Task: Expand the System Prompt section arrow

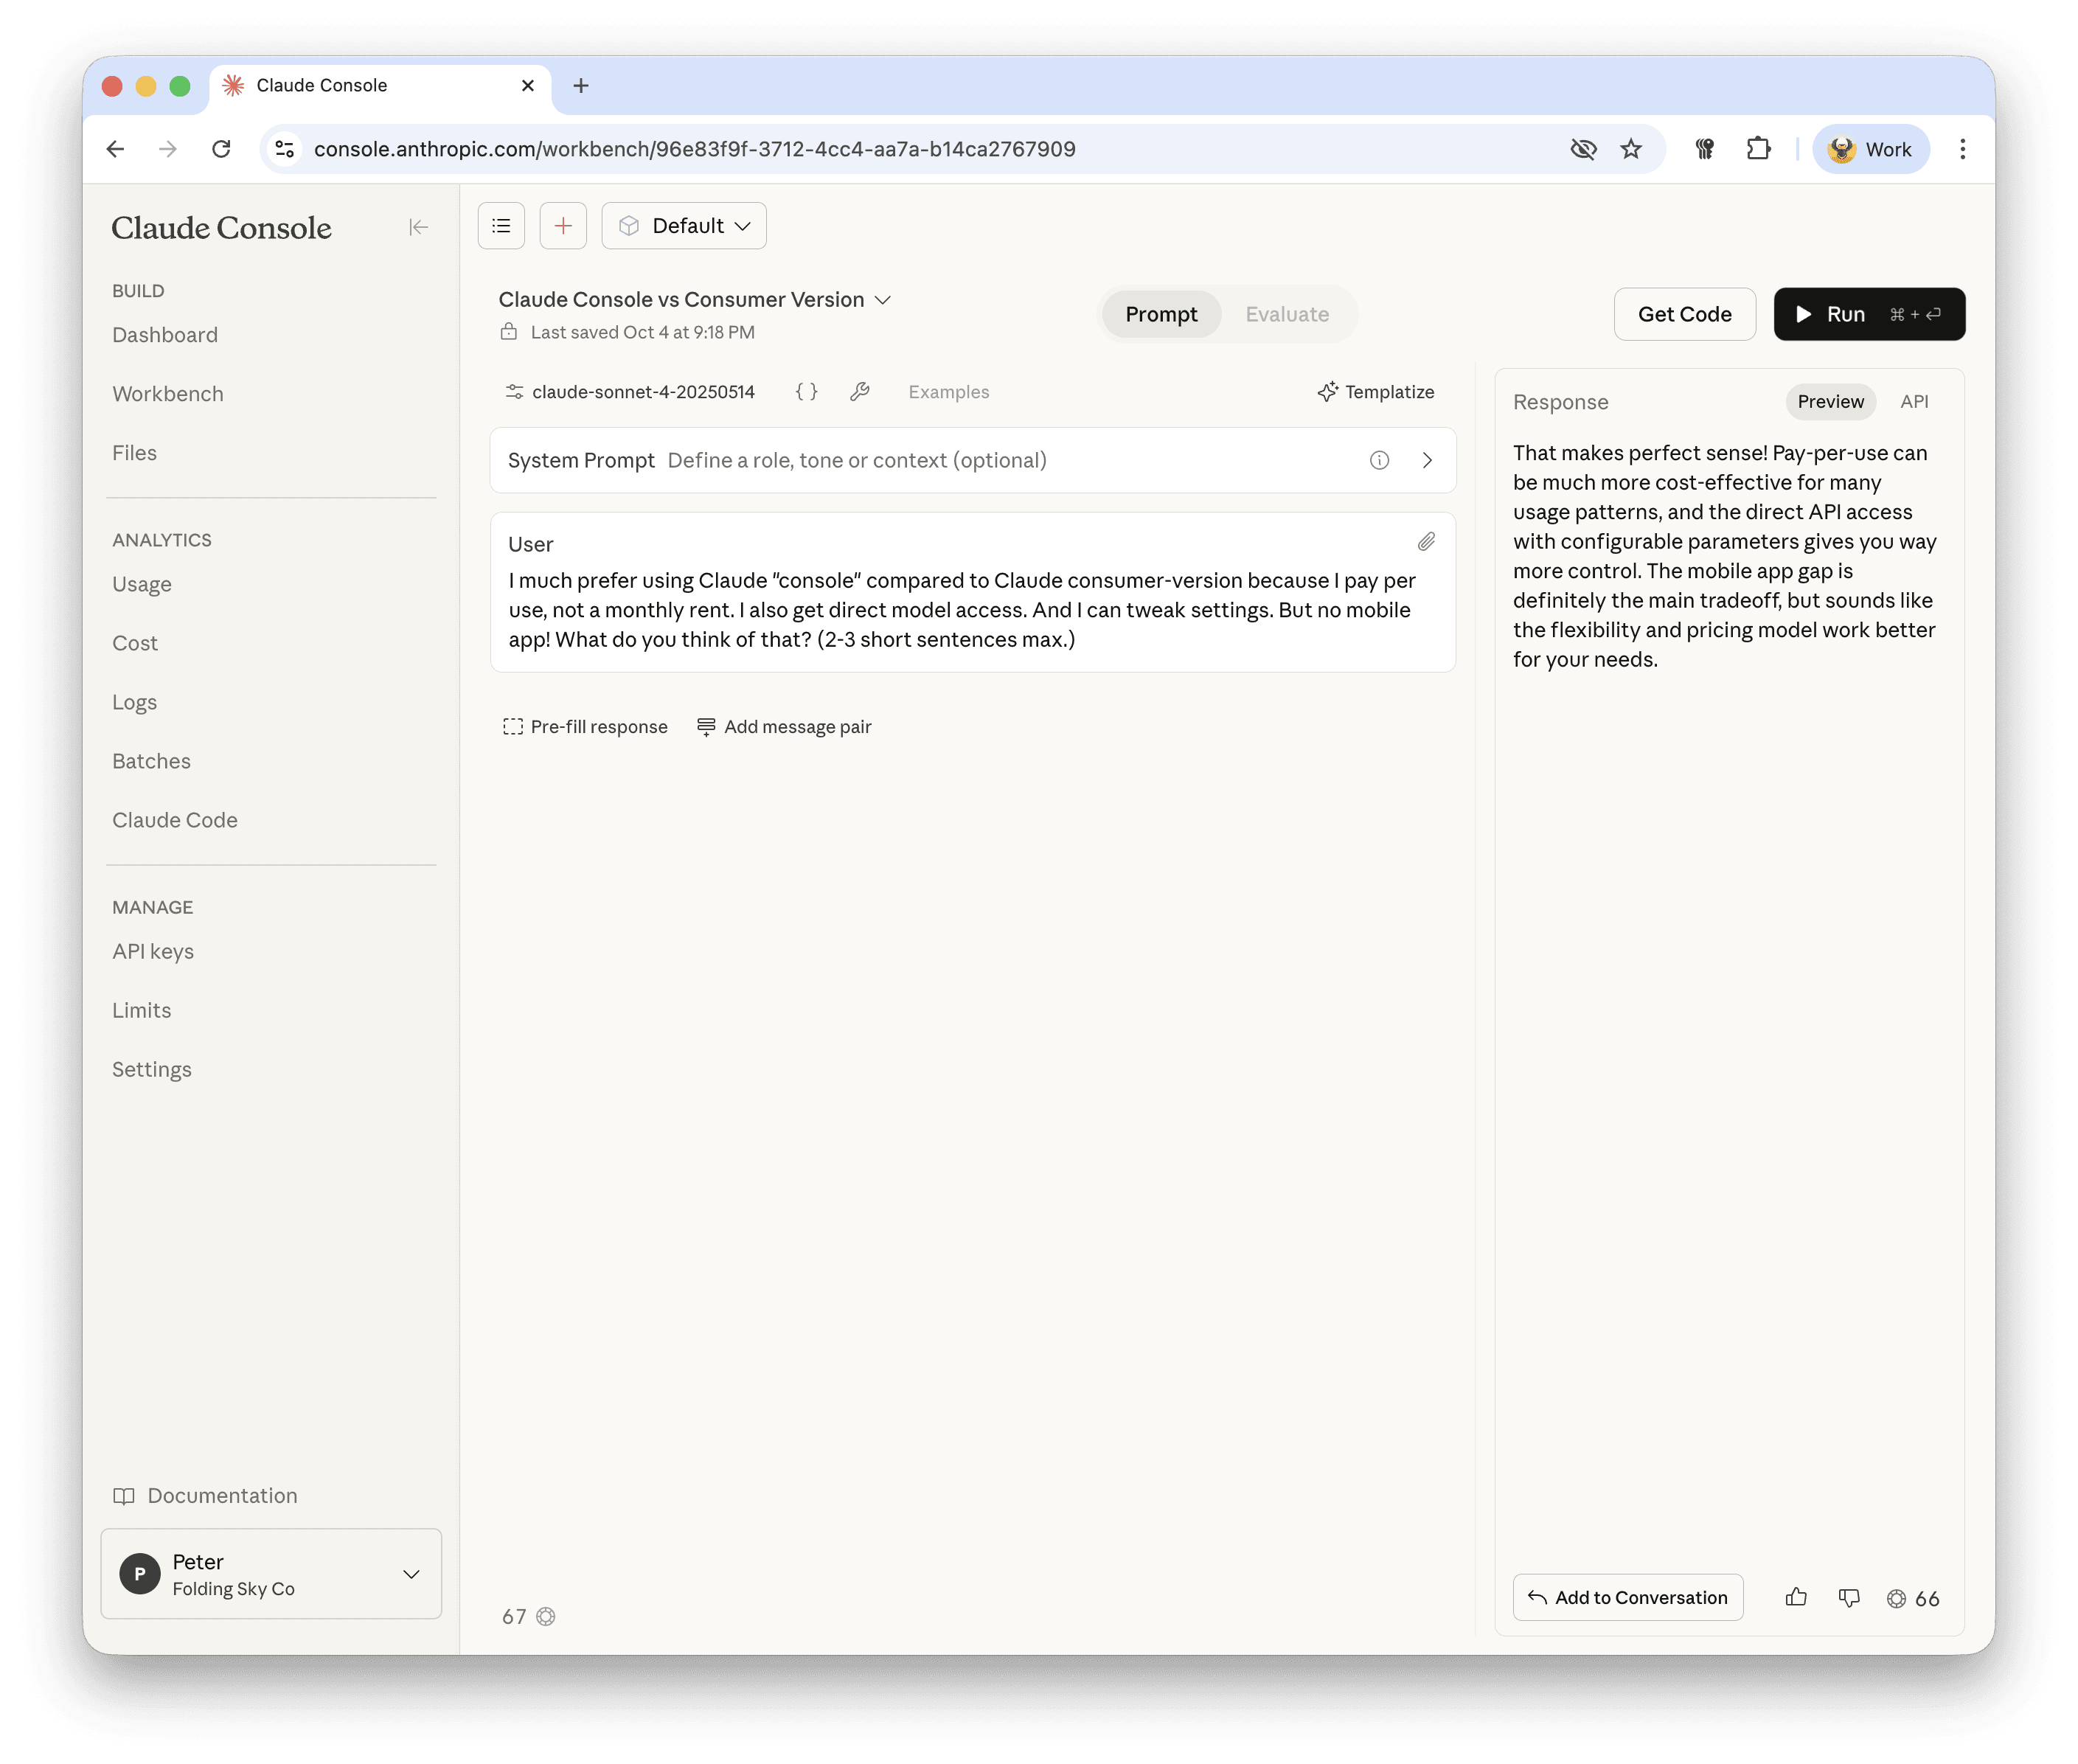Action: click(1427, 460)
